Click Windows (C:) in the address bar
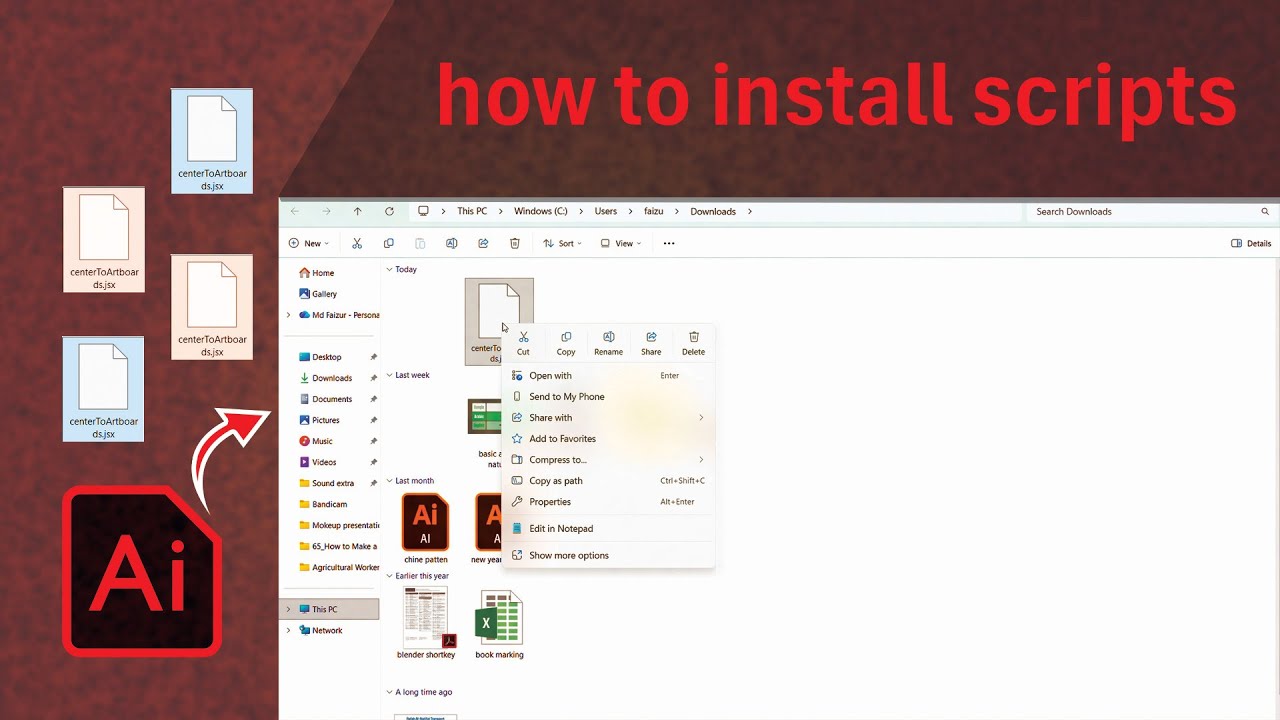This screenshot has width=1280, height=720. coord(540,211)
